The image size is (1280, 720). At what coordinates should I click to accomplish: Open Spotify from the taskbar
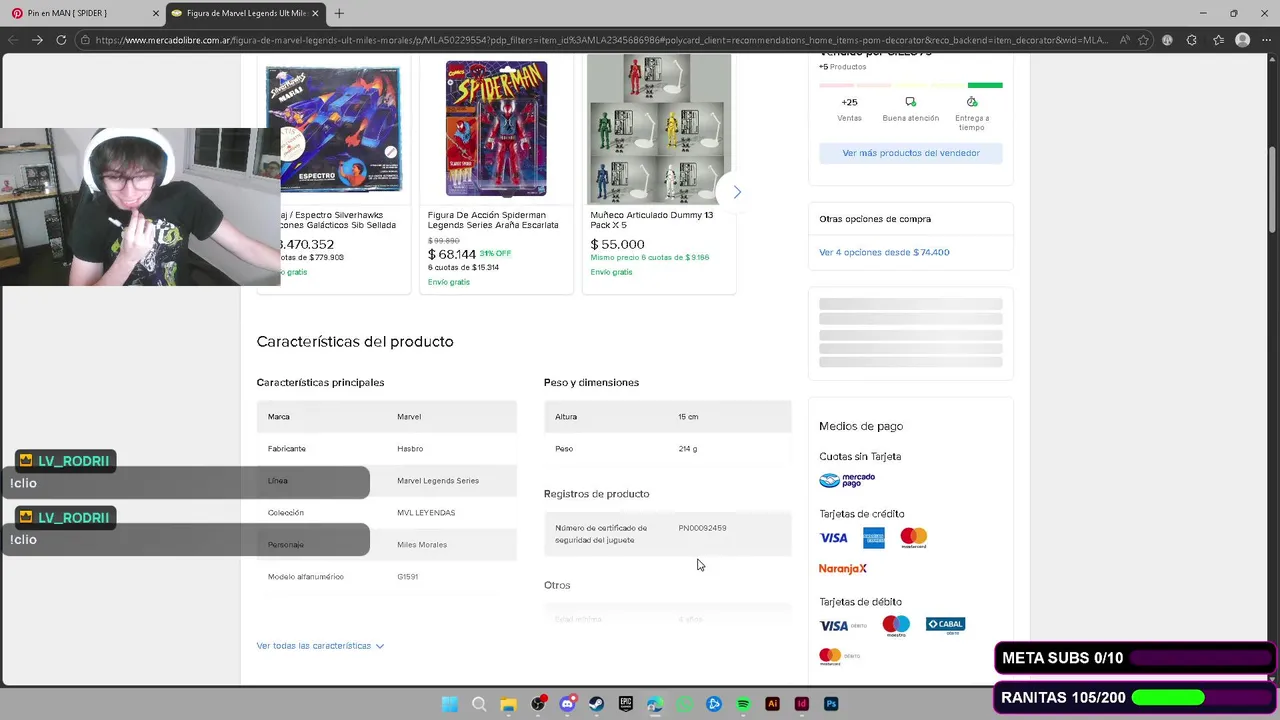pos(743,704)
